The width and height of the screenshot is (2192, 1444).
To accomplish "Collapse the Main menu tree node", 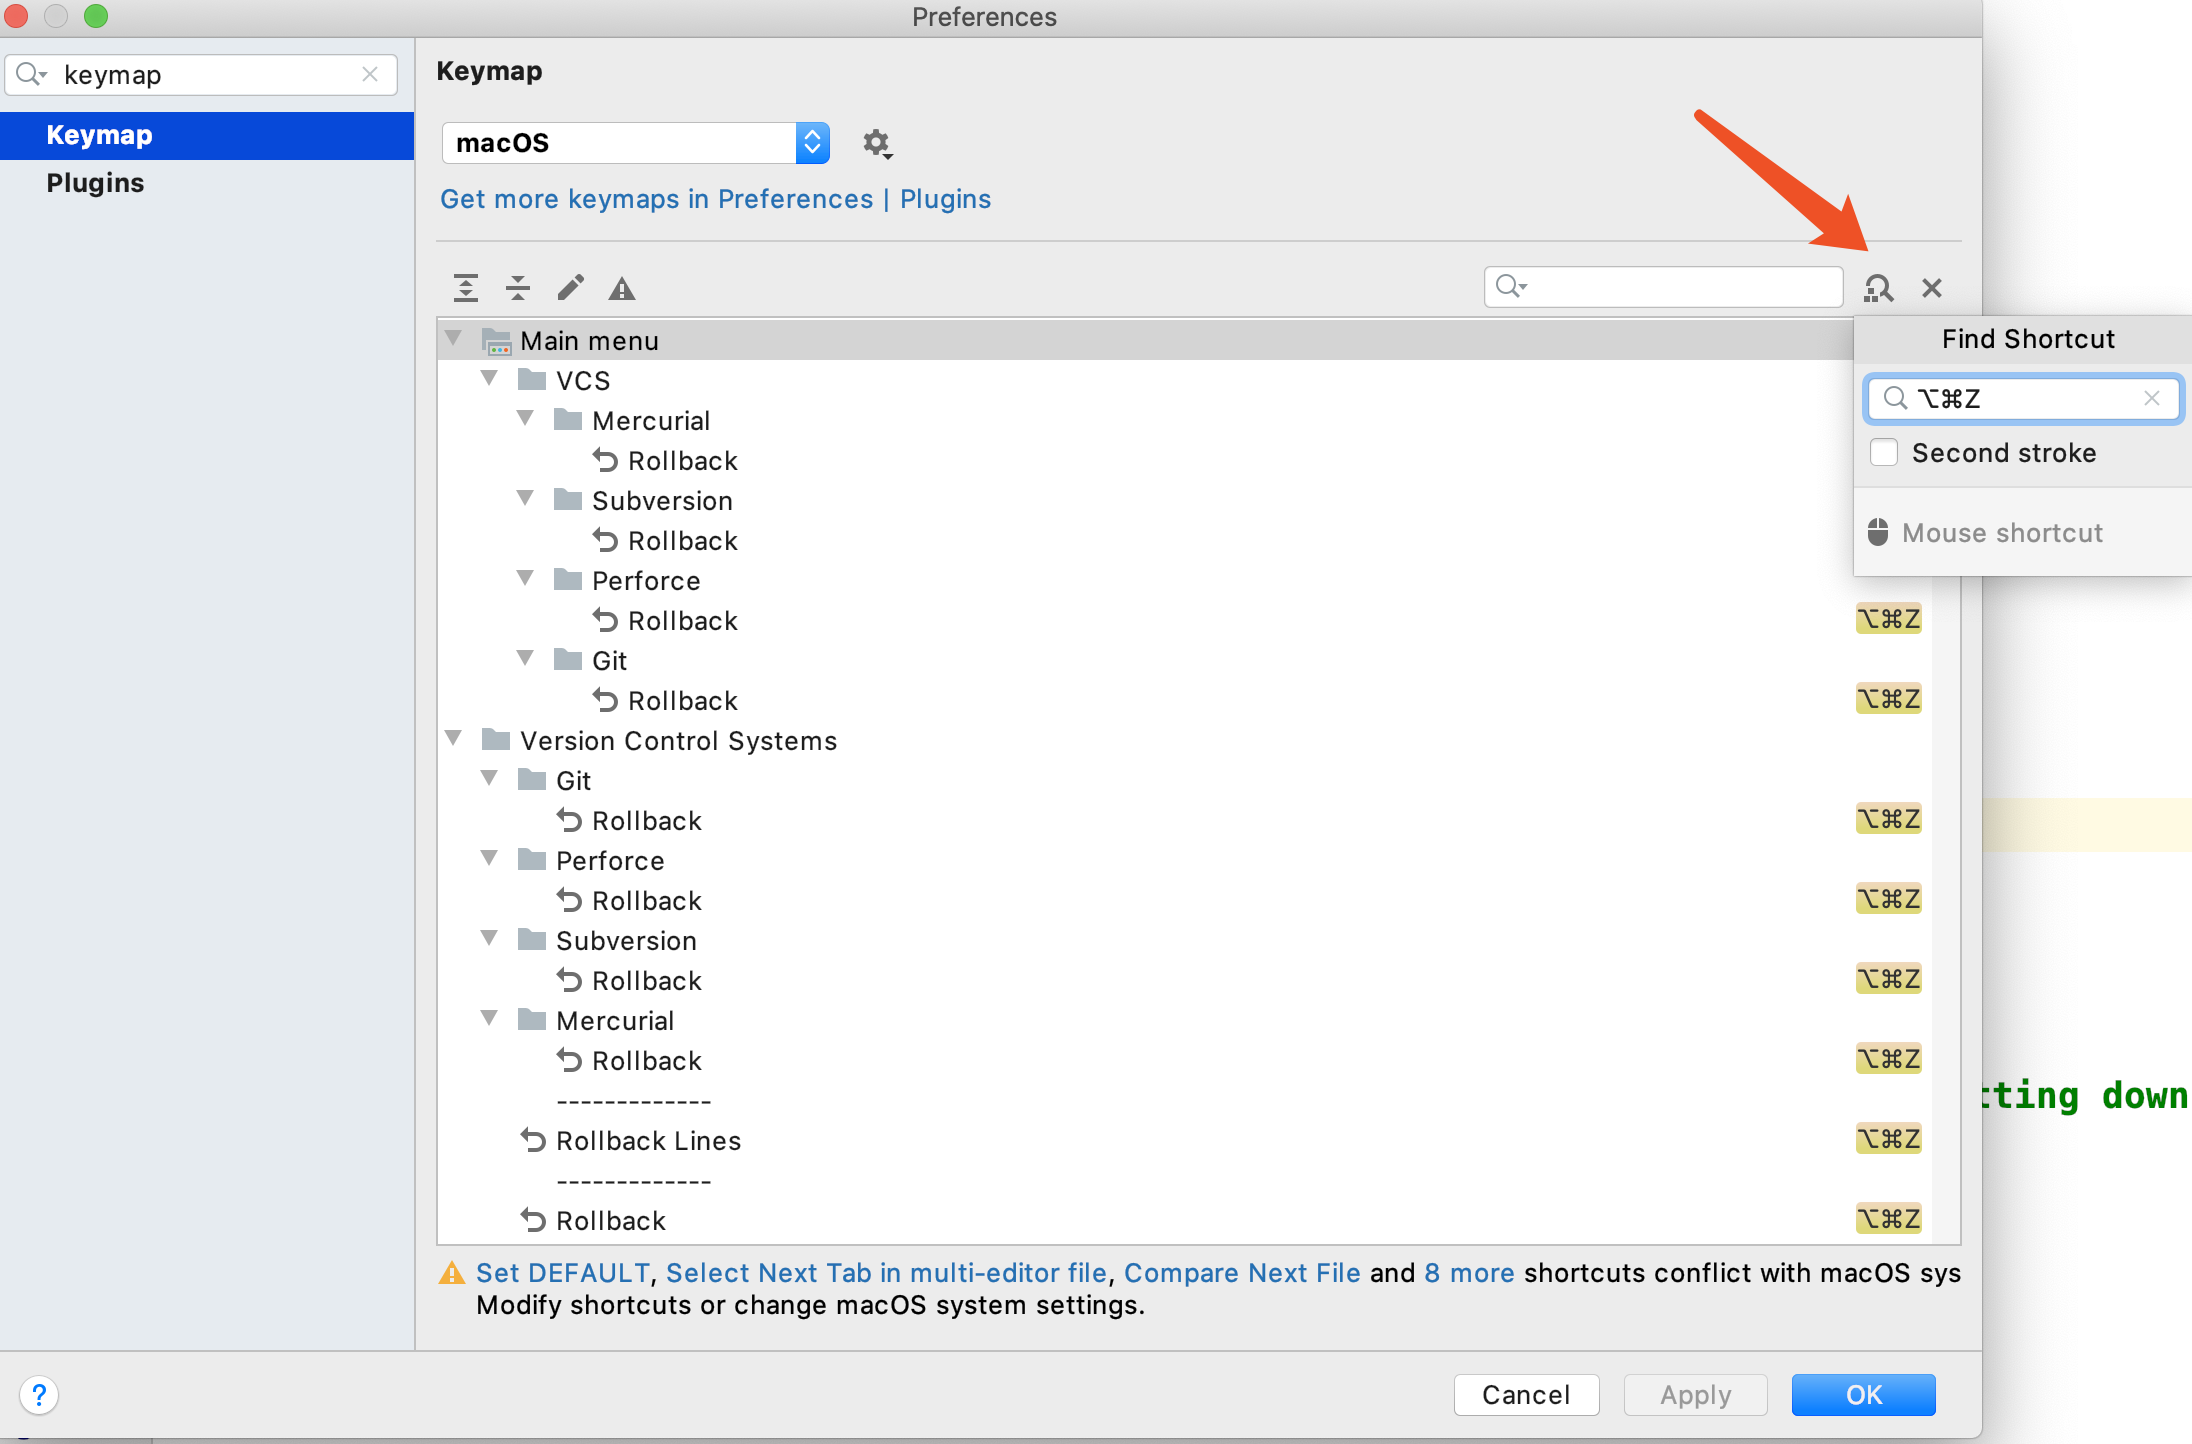I will [454, 339].
